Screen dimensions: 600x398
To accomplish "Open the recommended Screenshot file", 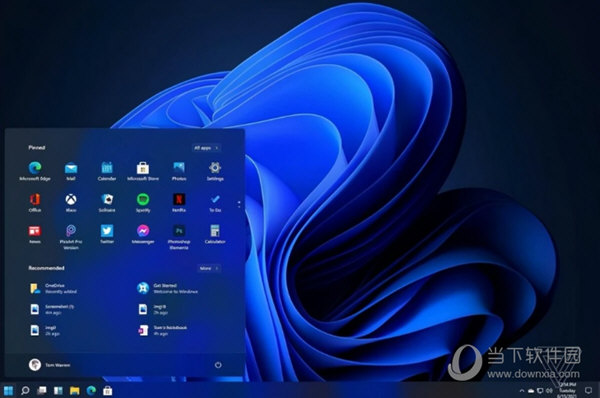I will [52, 309].
